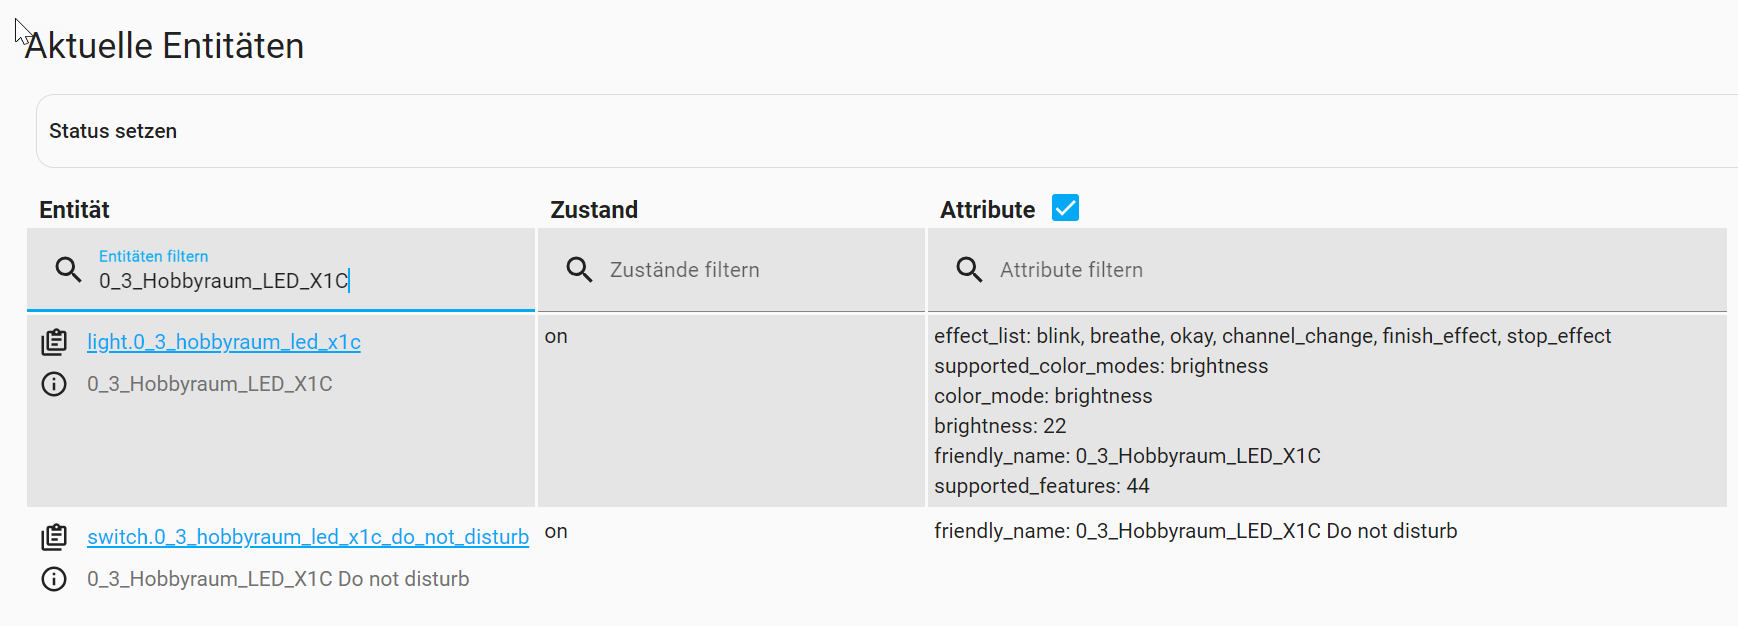1738x626 pixels.
Task: Click the switch's friendly_name attribute text
Action: (x=1195, y=531)
